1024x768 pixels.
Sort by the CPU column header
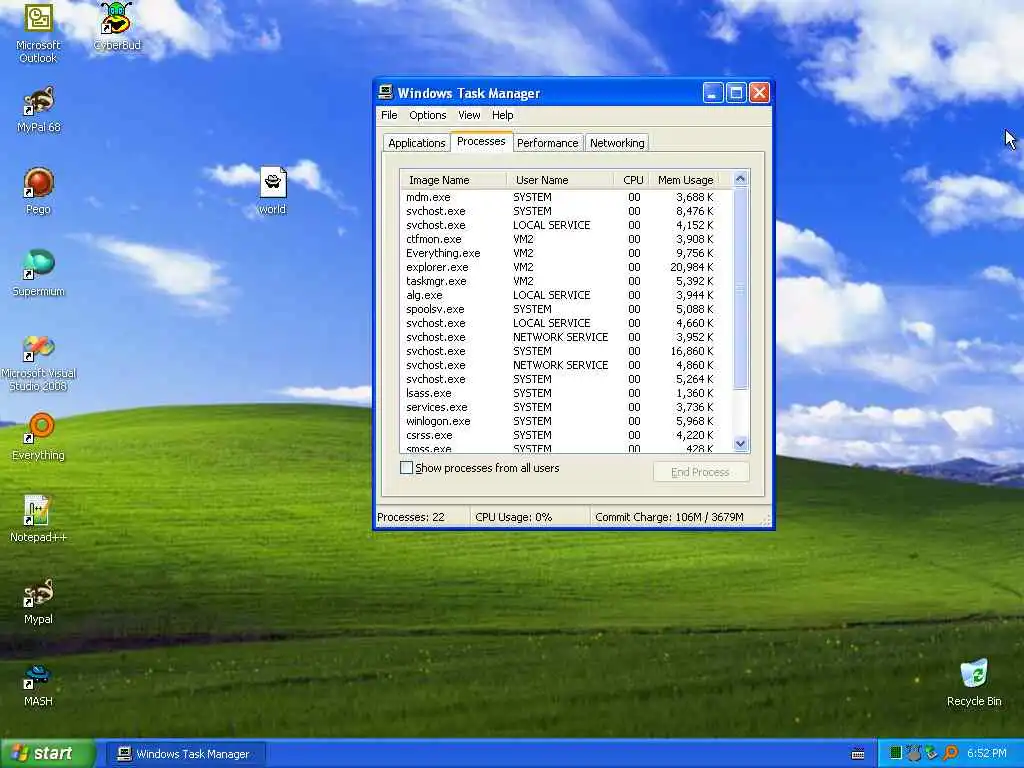(x=632, y=180)
